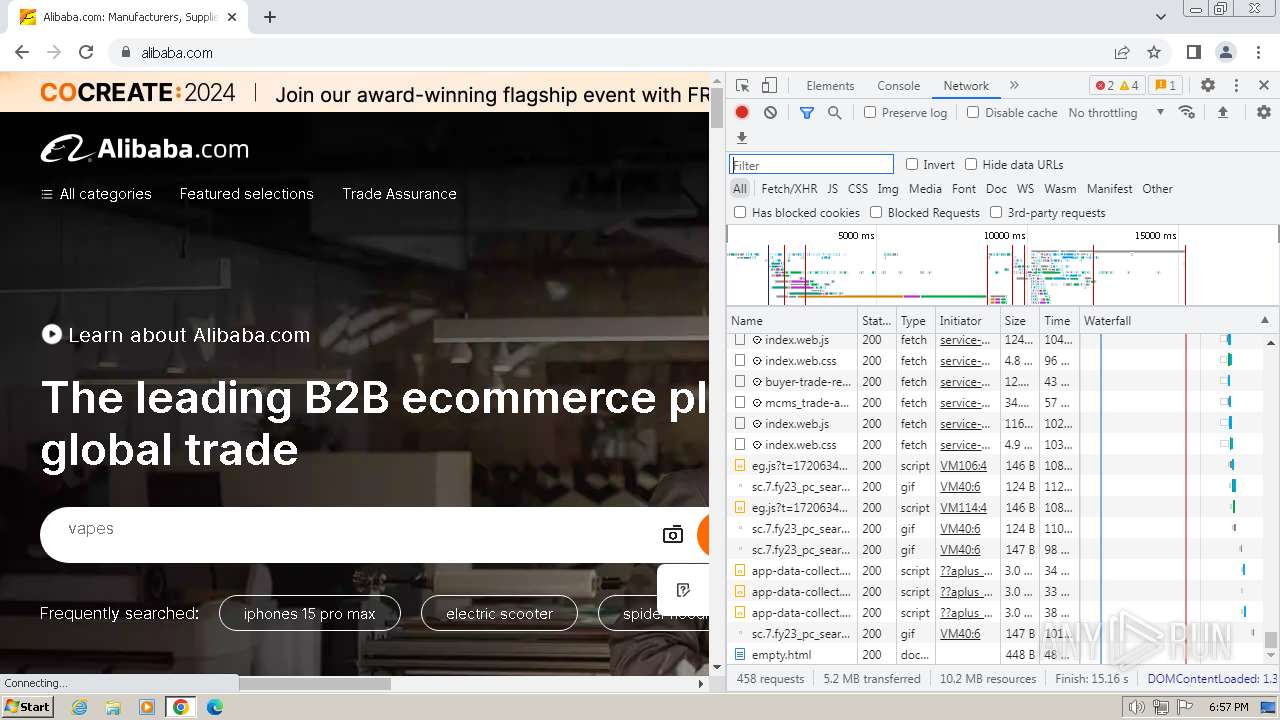Bookmark this page with star icon
Screen dimensions: 1280x720
pos(1154,53)
